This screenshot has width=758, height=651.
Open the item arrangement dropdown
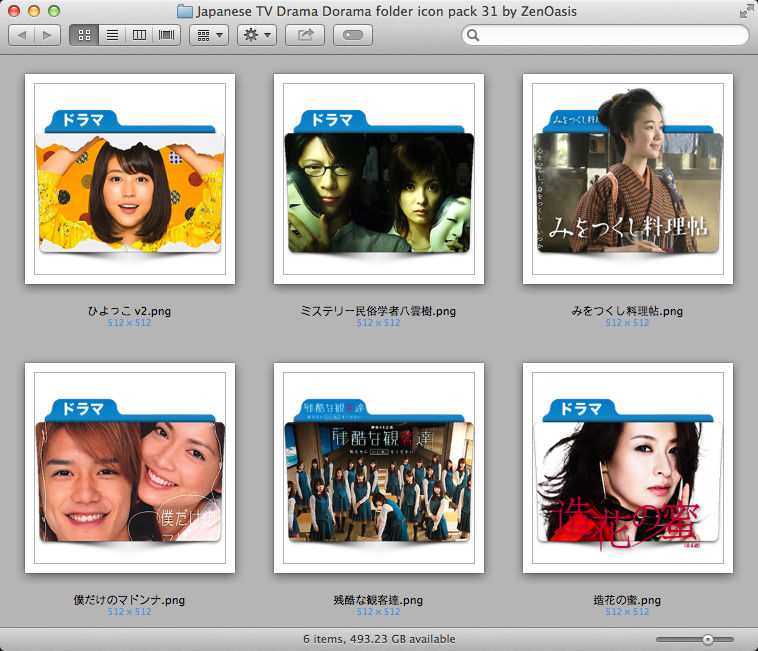[209, 35]
